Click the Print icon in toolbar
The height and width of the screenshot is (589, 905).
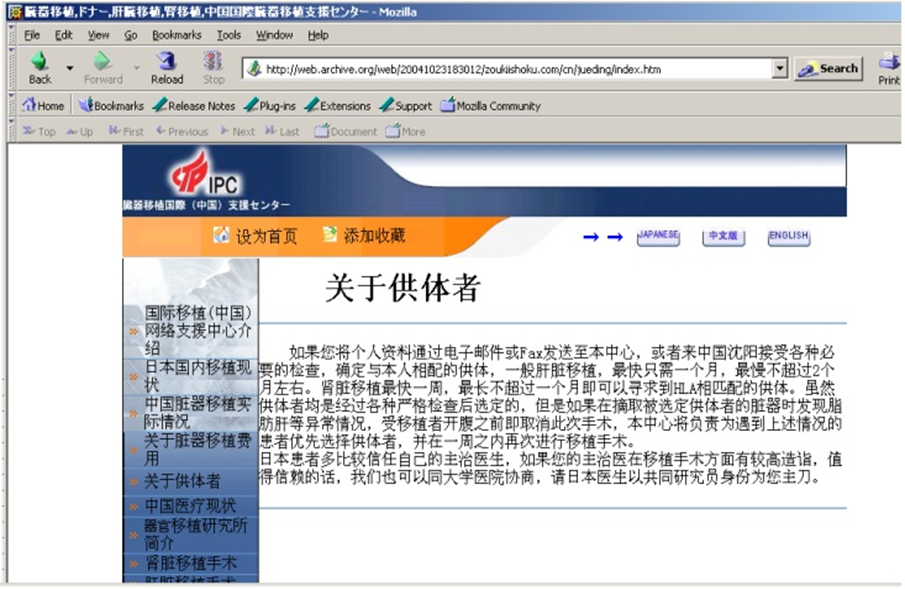pos(889,63)
